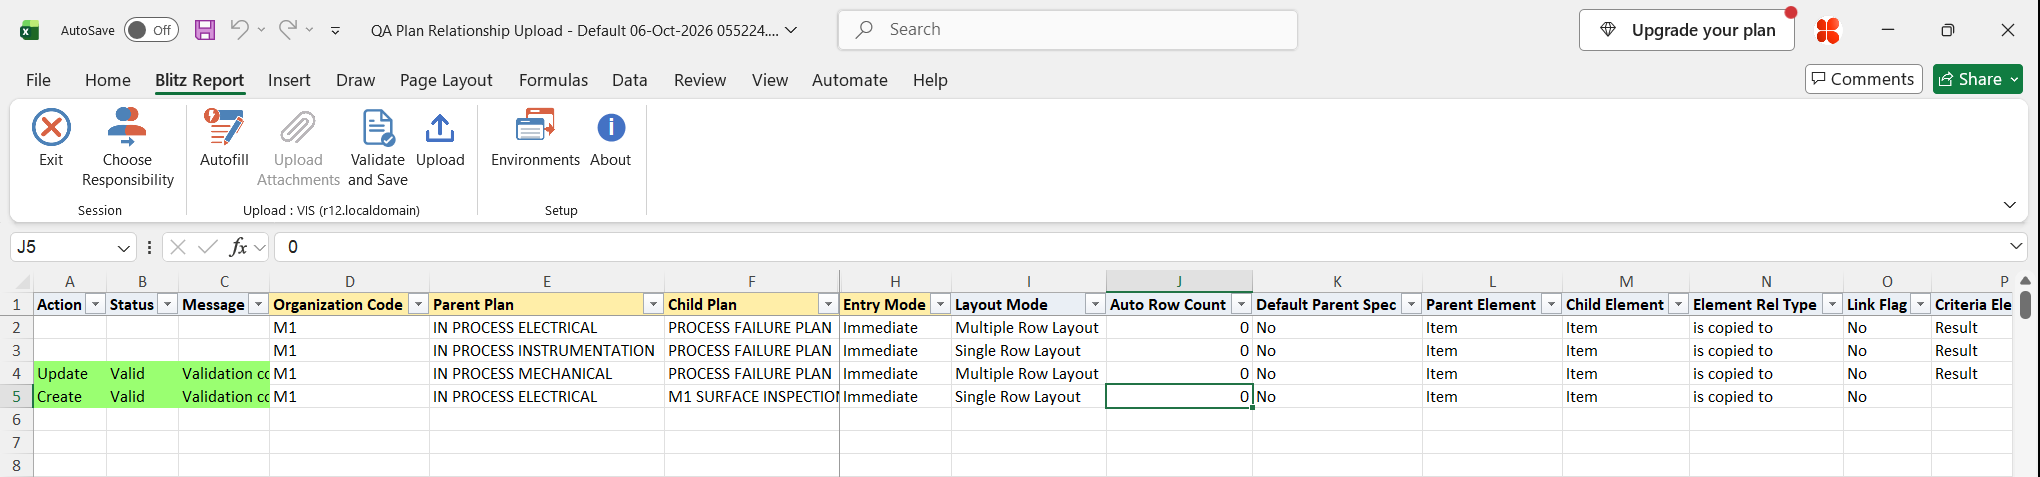Screen dimensions: 2040x477
Task: Open the Child Plan column filter
Action: click(828, 304)
